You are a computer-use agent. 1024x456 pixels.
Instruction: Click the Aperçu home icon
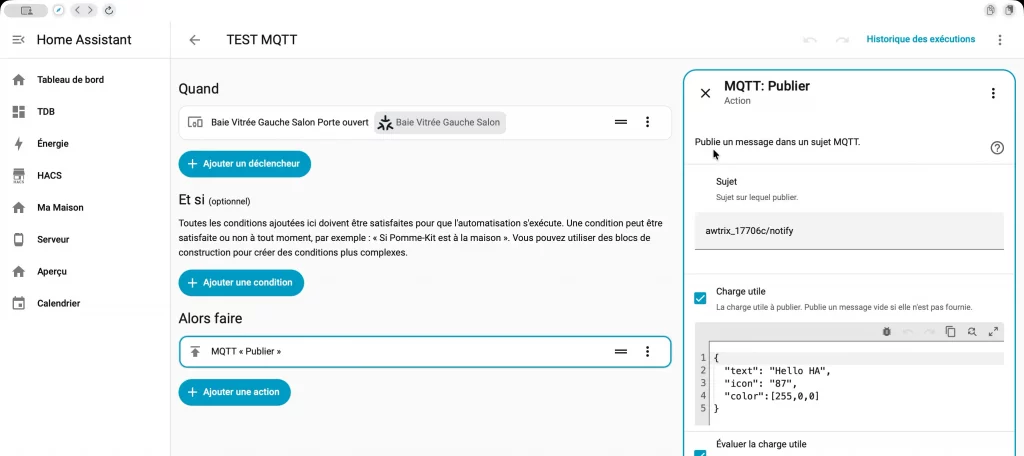click(x=19, y=271)
